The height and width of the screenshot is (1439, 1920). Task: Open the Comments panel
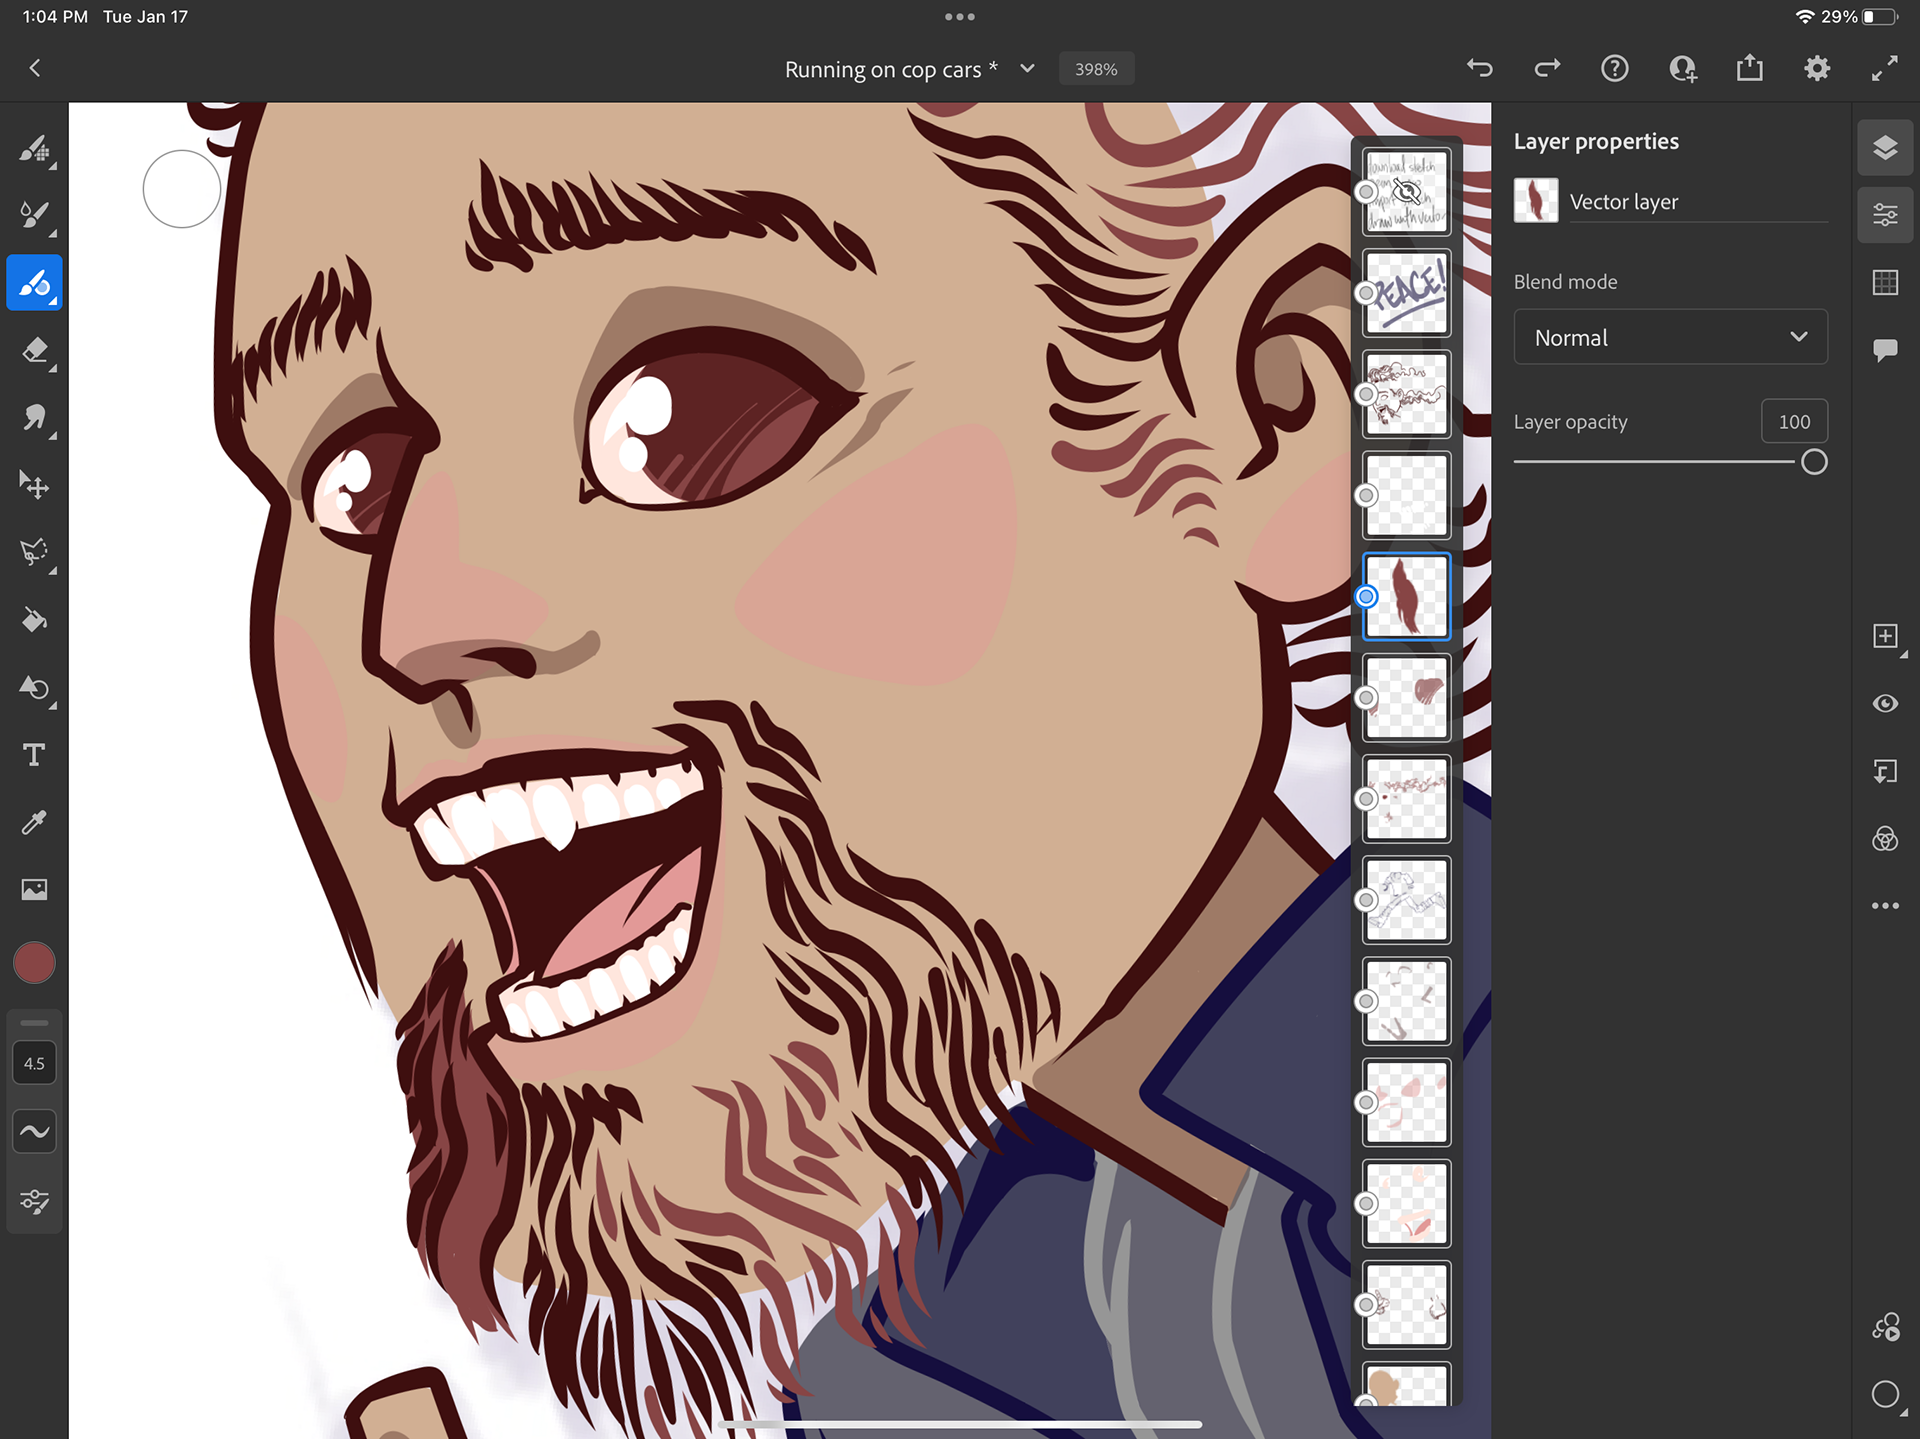tap(1885, 350)
